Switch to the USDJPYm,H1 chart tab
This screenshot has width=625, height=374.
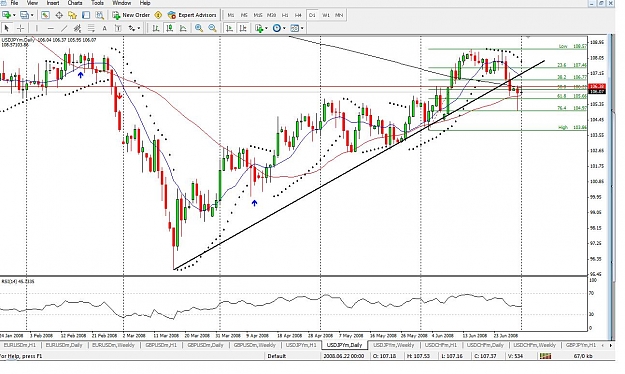301,345
